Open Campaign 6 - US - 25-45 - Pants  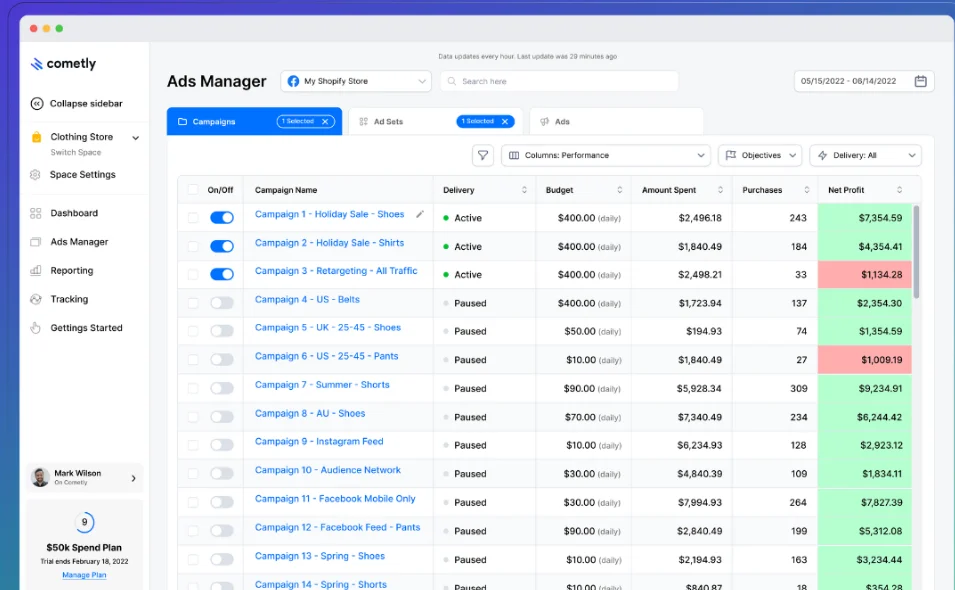click(326, 356)
